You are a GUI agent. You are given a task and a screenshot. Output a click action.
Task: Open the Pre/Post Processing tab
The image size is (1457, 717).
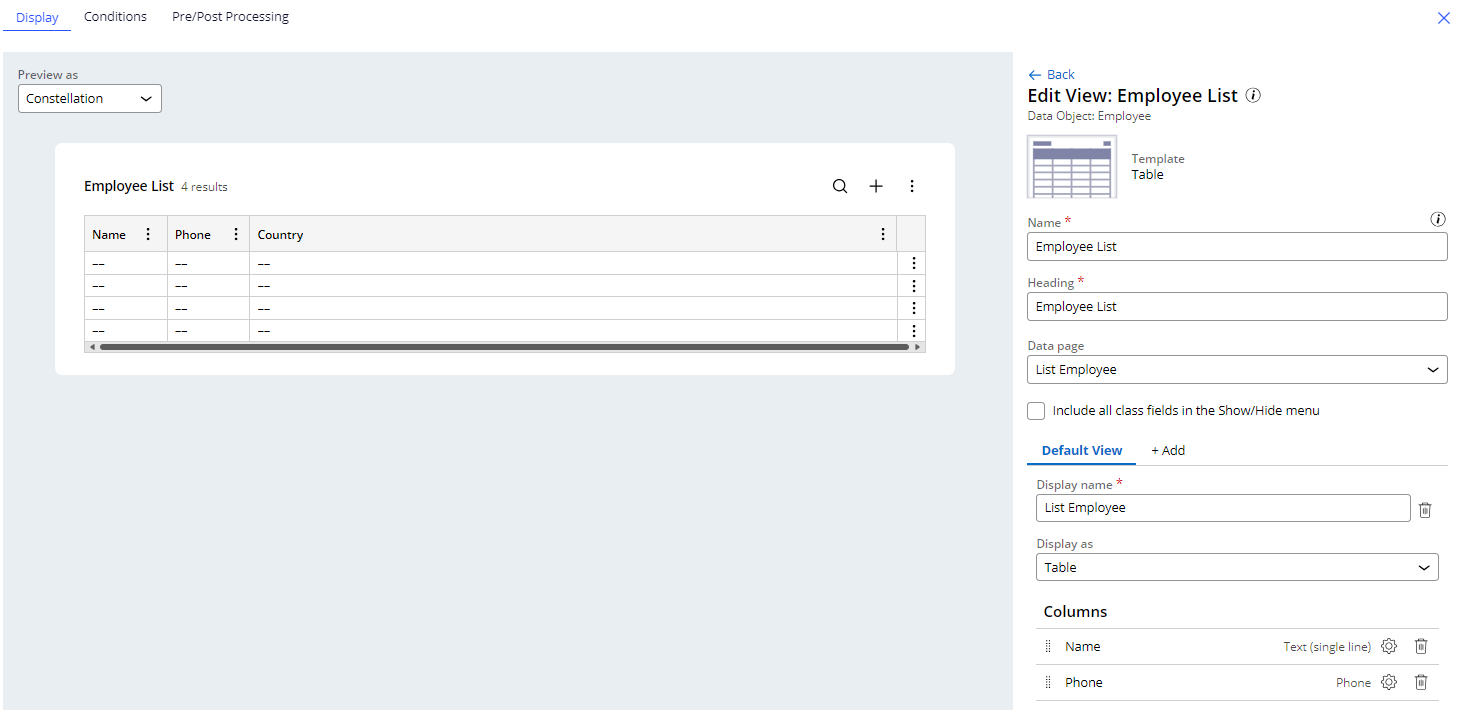[x=229, y=16]
